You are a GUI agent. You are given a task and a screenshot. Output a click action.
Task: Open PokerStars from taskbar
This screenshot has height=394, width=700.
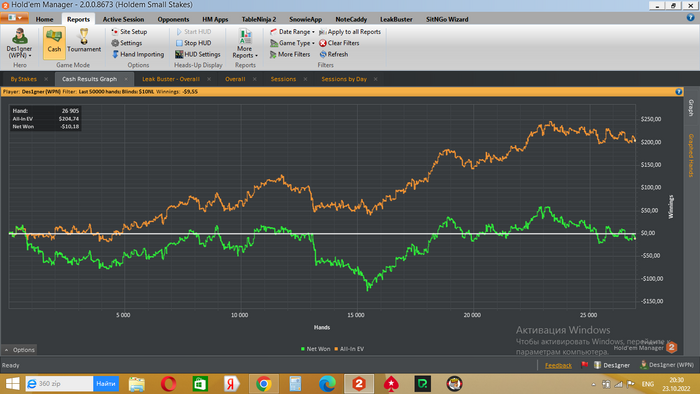[x=391, y=384]
